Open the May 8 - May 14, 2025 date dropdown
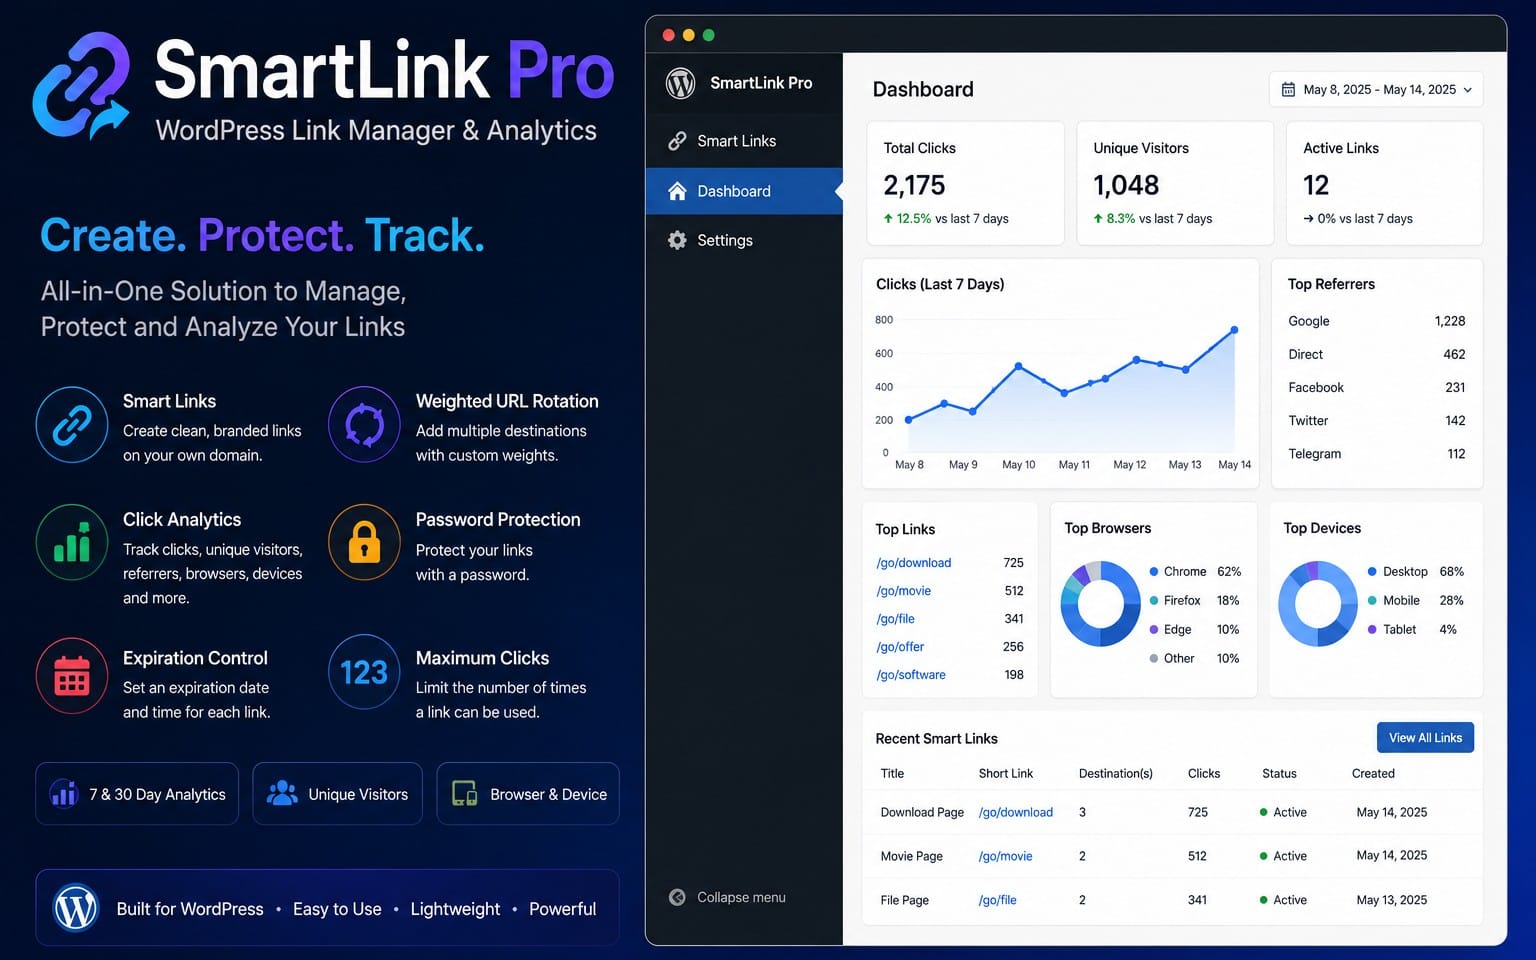The width and height of the screenshot is (1536, 960). tap(1376, 89)
